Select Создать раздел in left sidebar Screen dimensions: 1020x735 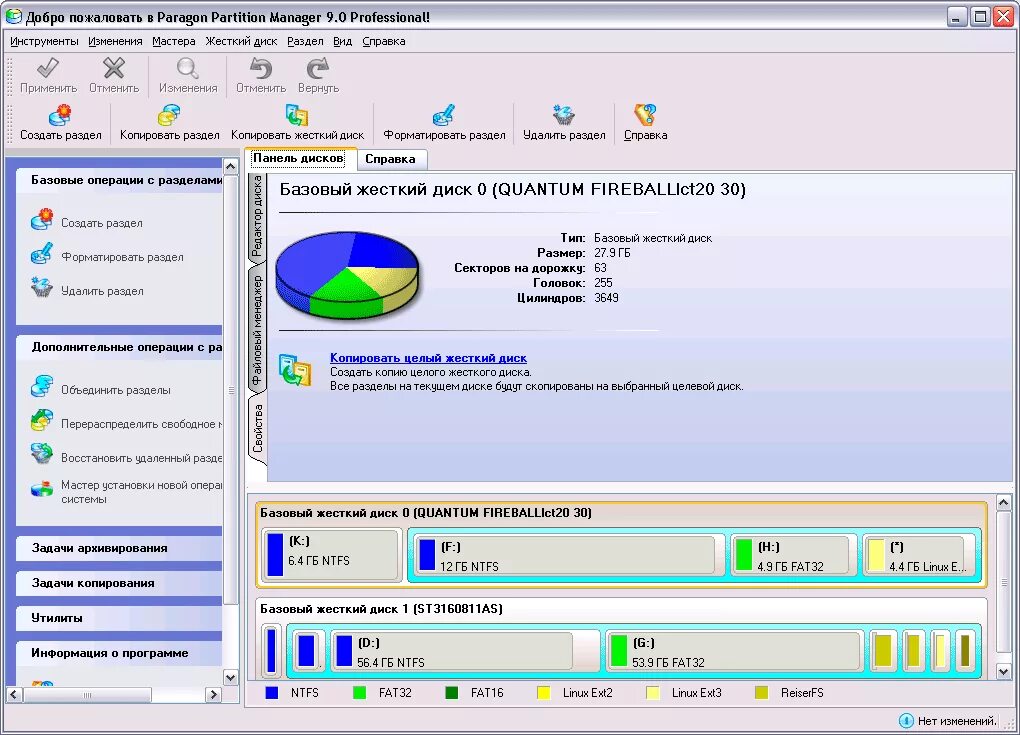tap(101, 223)
